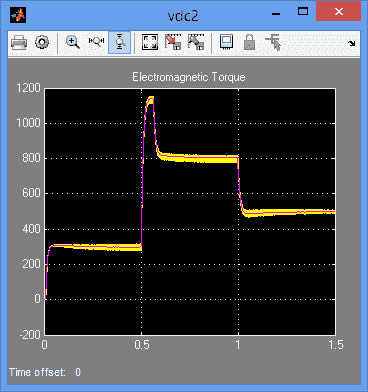Screen dimensions: 368x392
Task: Toggle the Zoom Y-axis tool
Action: 119,42
